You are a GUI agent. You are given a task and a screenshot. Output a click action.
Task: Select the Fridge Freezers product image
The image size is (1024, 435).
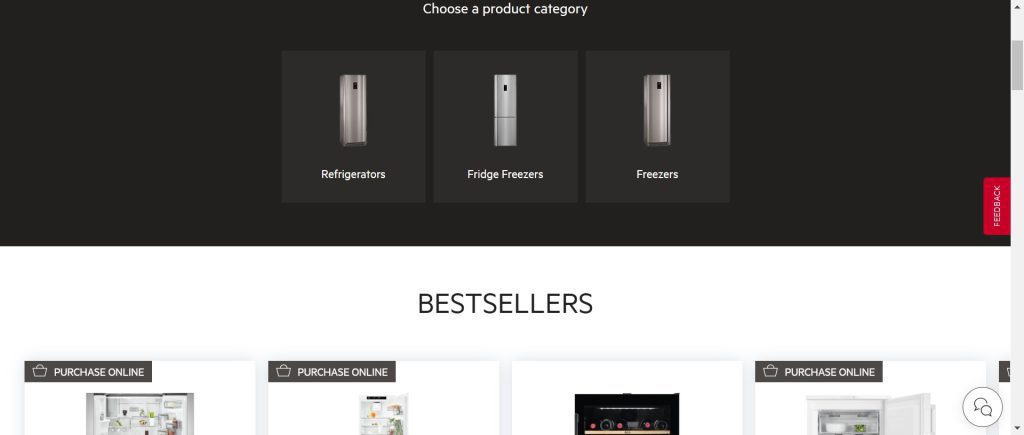click(x=505, y=110)
